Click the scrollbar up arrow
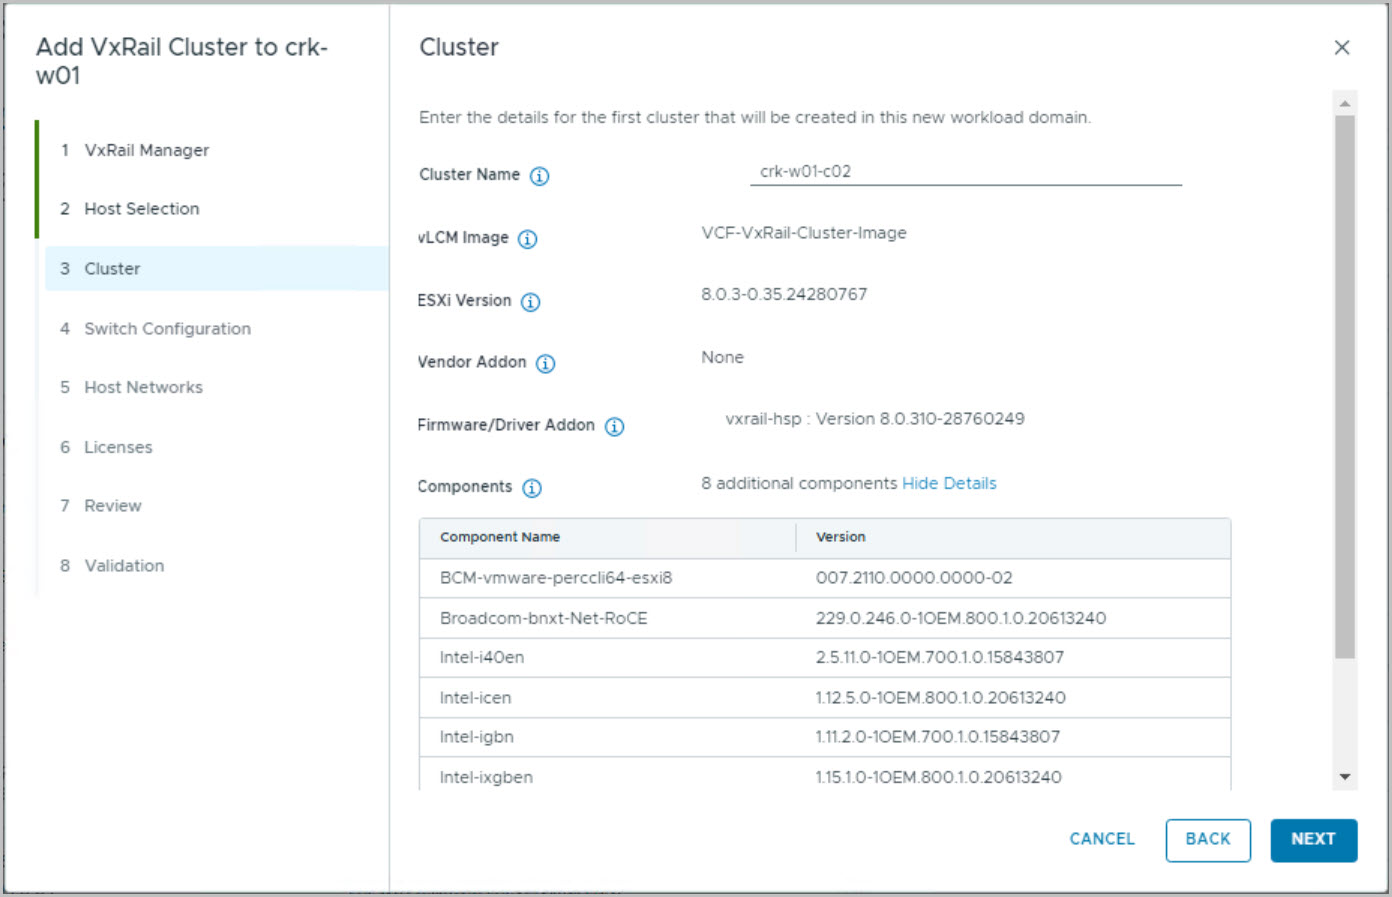This screenshot has height=897, width=1392. coord(1344,104)
